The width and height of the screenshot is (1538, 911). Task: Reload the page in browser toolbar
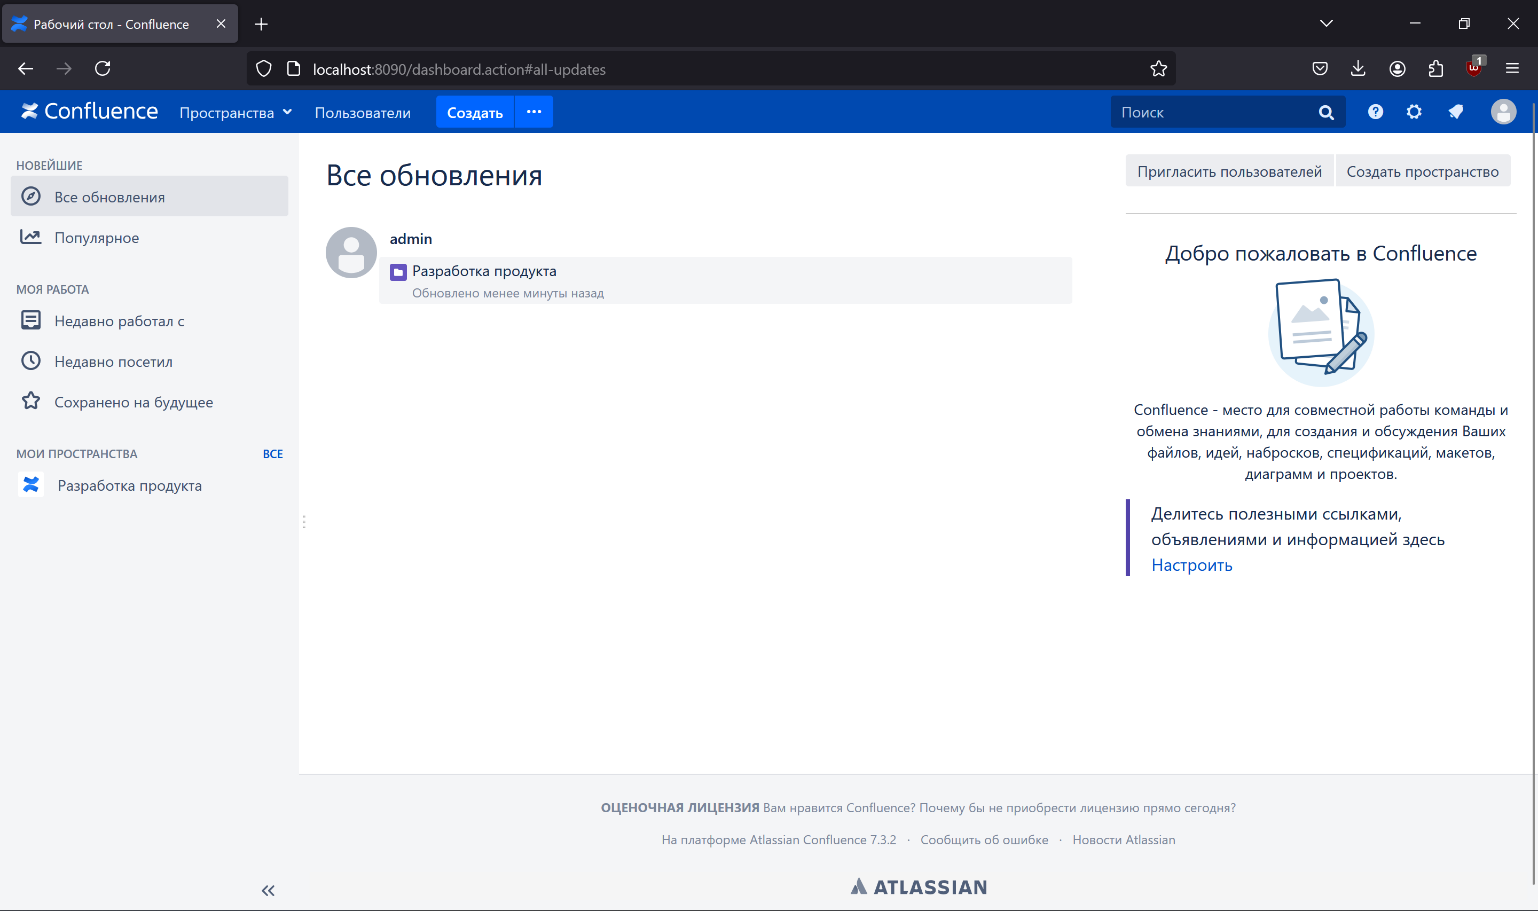102,69
